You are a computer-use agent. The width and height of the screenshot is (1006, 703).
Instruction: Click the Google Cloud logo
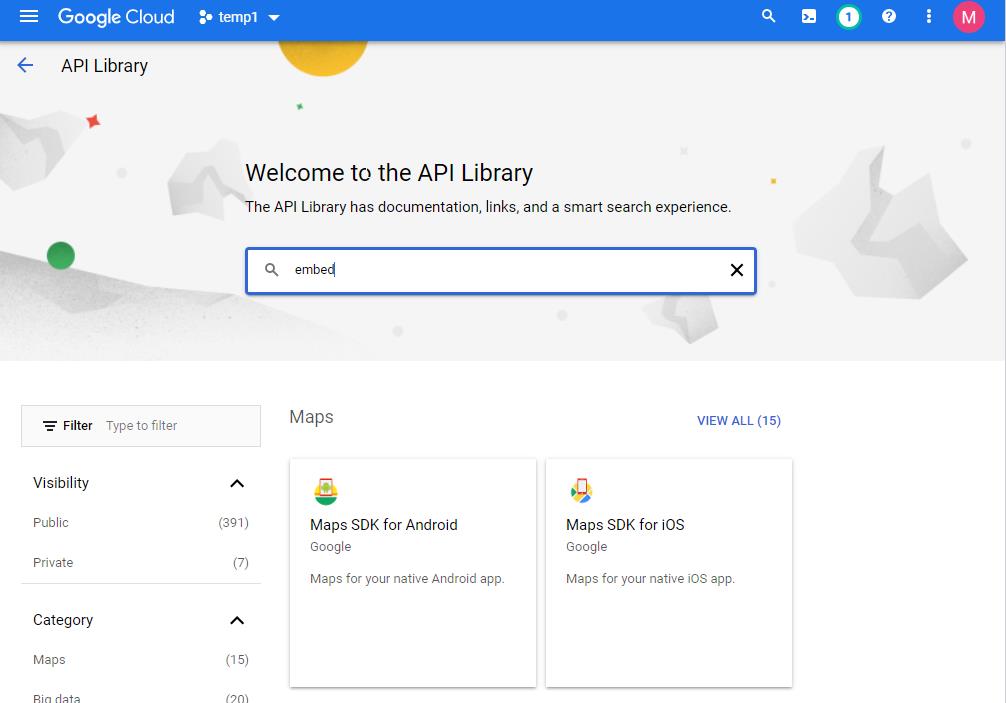point(116,17)
